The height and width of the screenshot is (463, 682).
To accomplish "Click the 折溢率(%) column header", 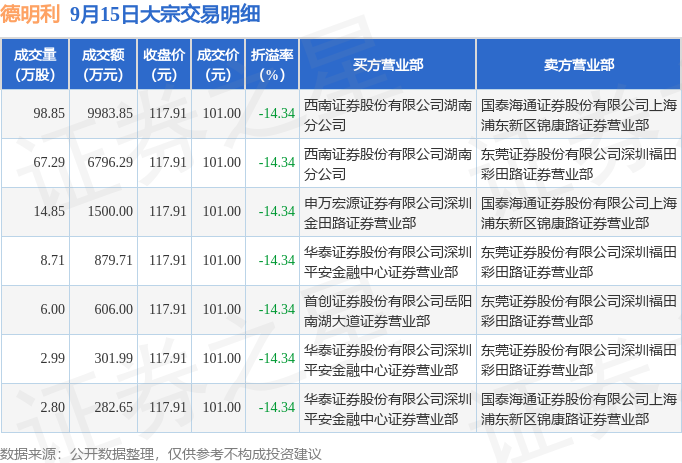I will [272, 65].
